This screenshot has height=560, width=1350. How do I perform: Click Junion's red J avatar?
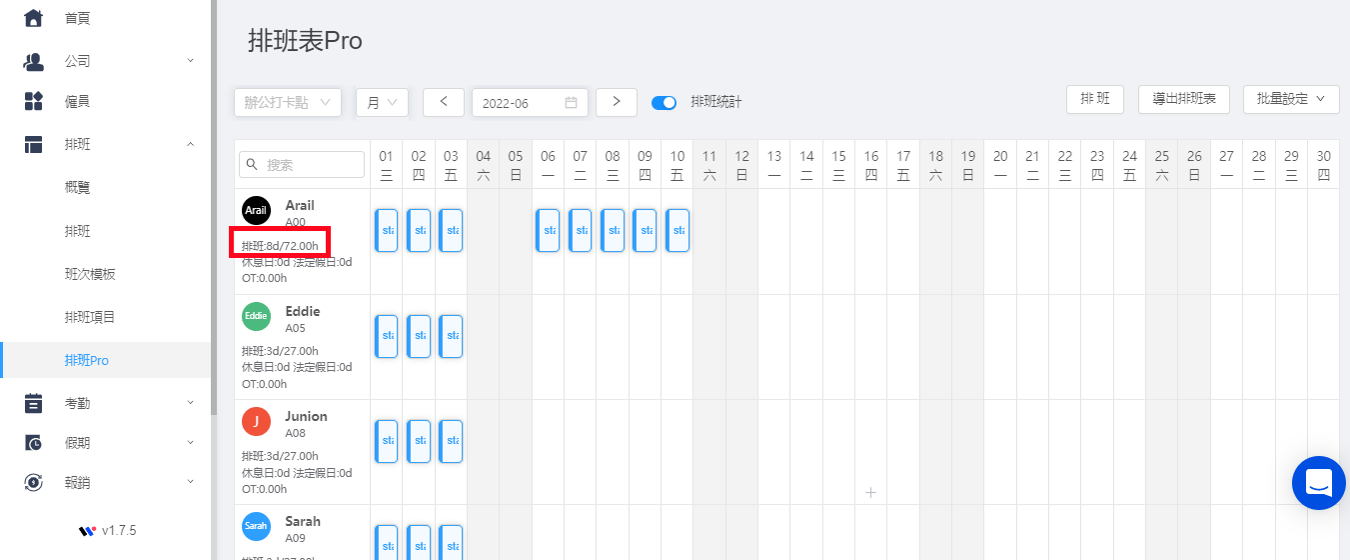coord(257,421)
